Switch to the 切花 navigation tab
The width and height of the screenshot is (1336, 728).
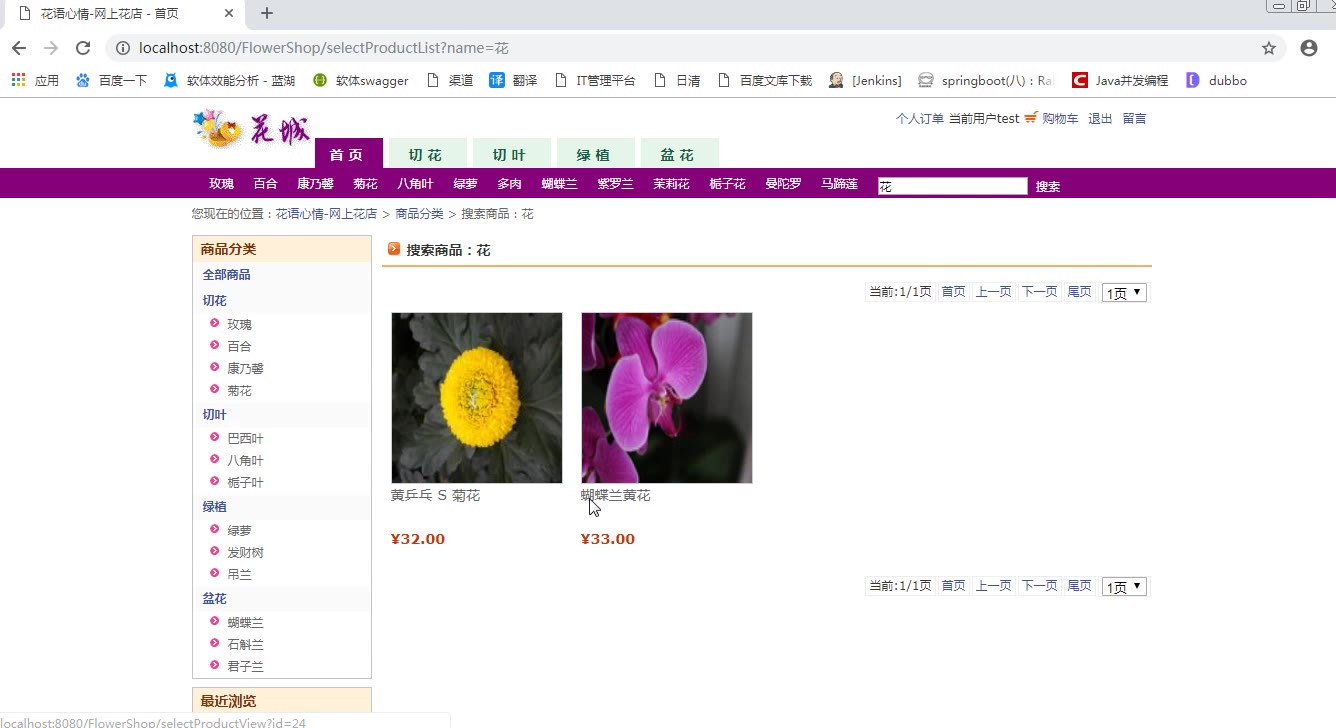point(425,154)
